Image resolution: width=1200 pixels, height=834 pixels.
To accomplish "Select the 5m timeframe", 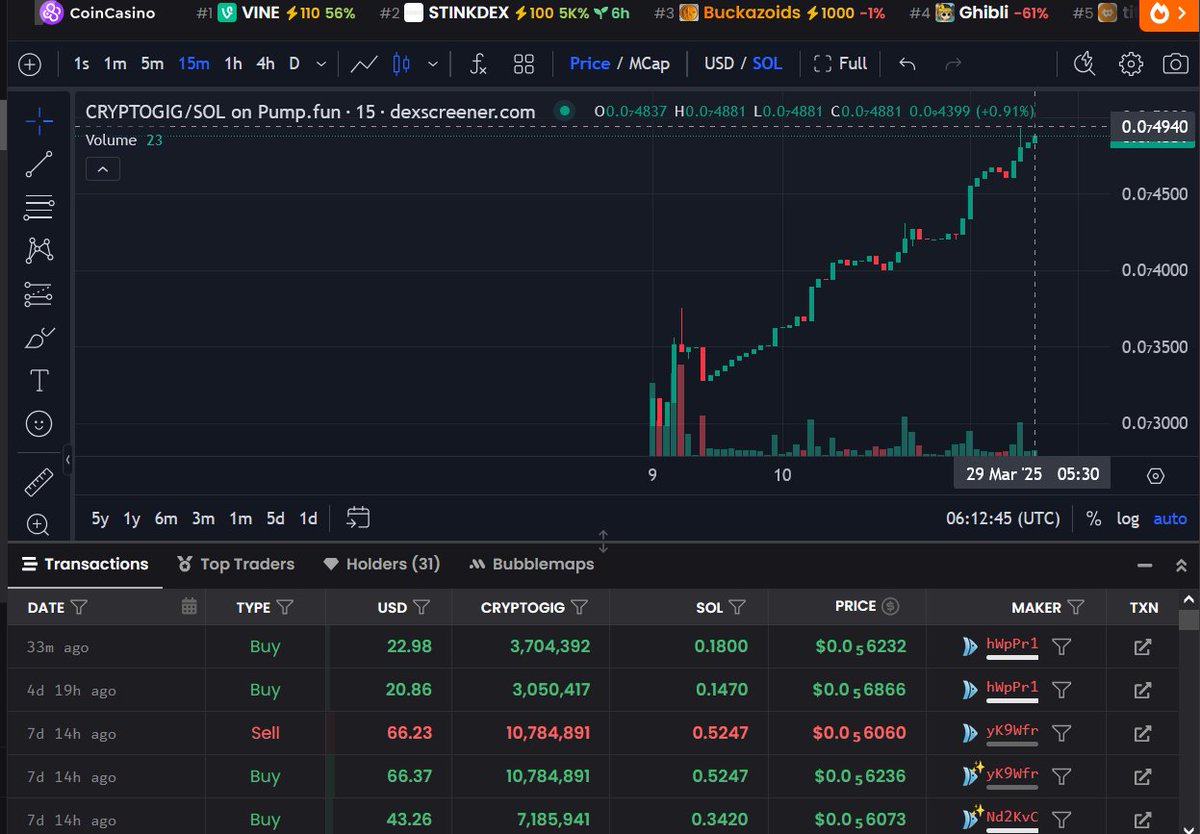I will coord(152,63).
